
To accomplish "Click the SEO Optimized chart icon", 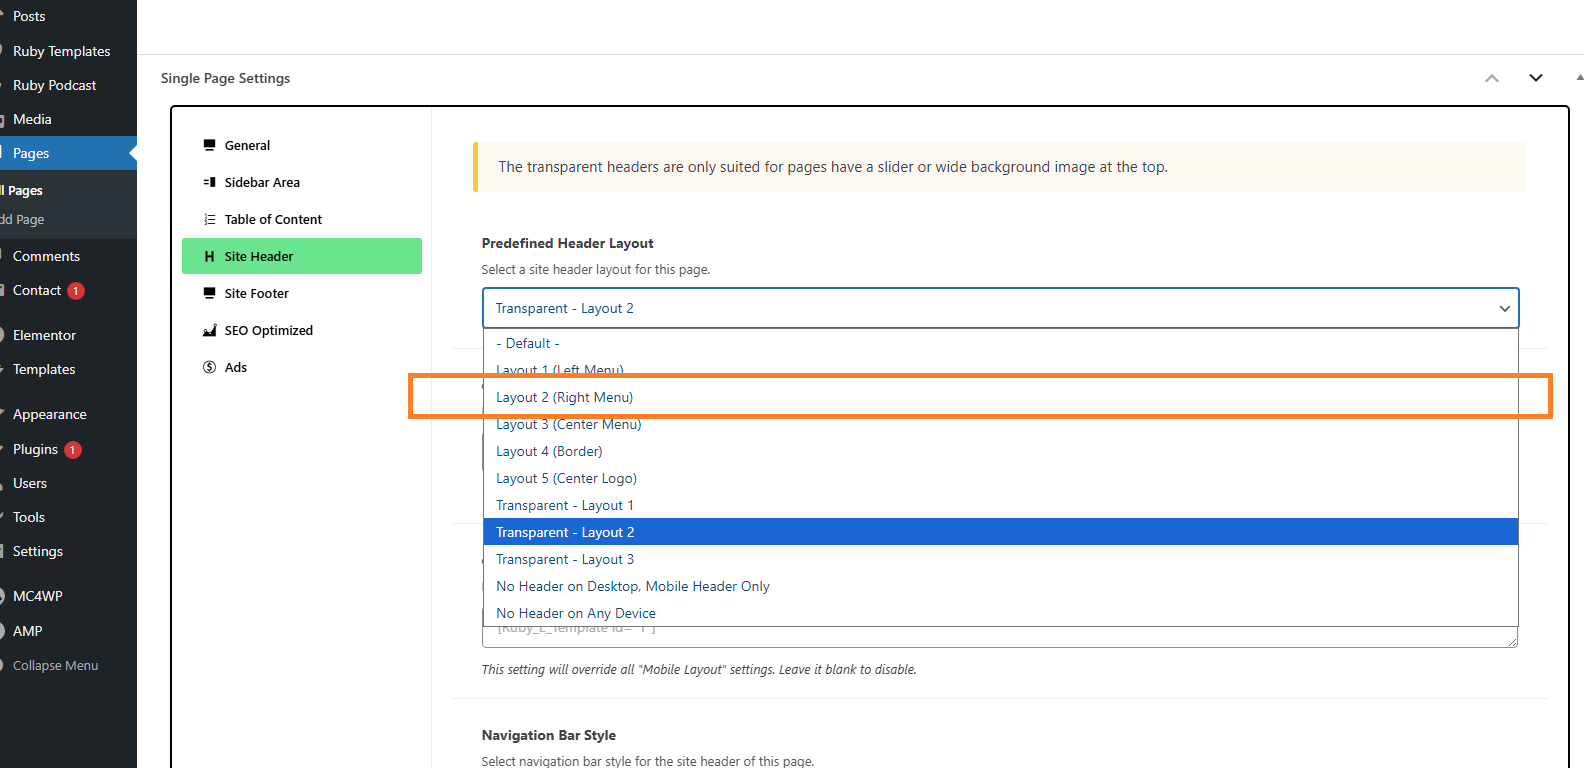I will click(209, 330).
